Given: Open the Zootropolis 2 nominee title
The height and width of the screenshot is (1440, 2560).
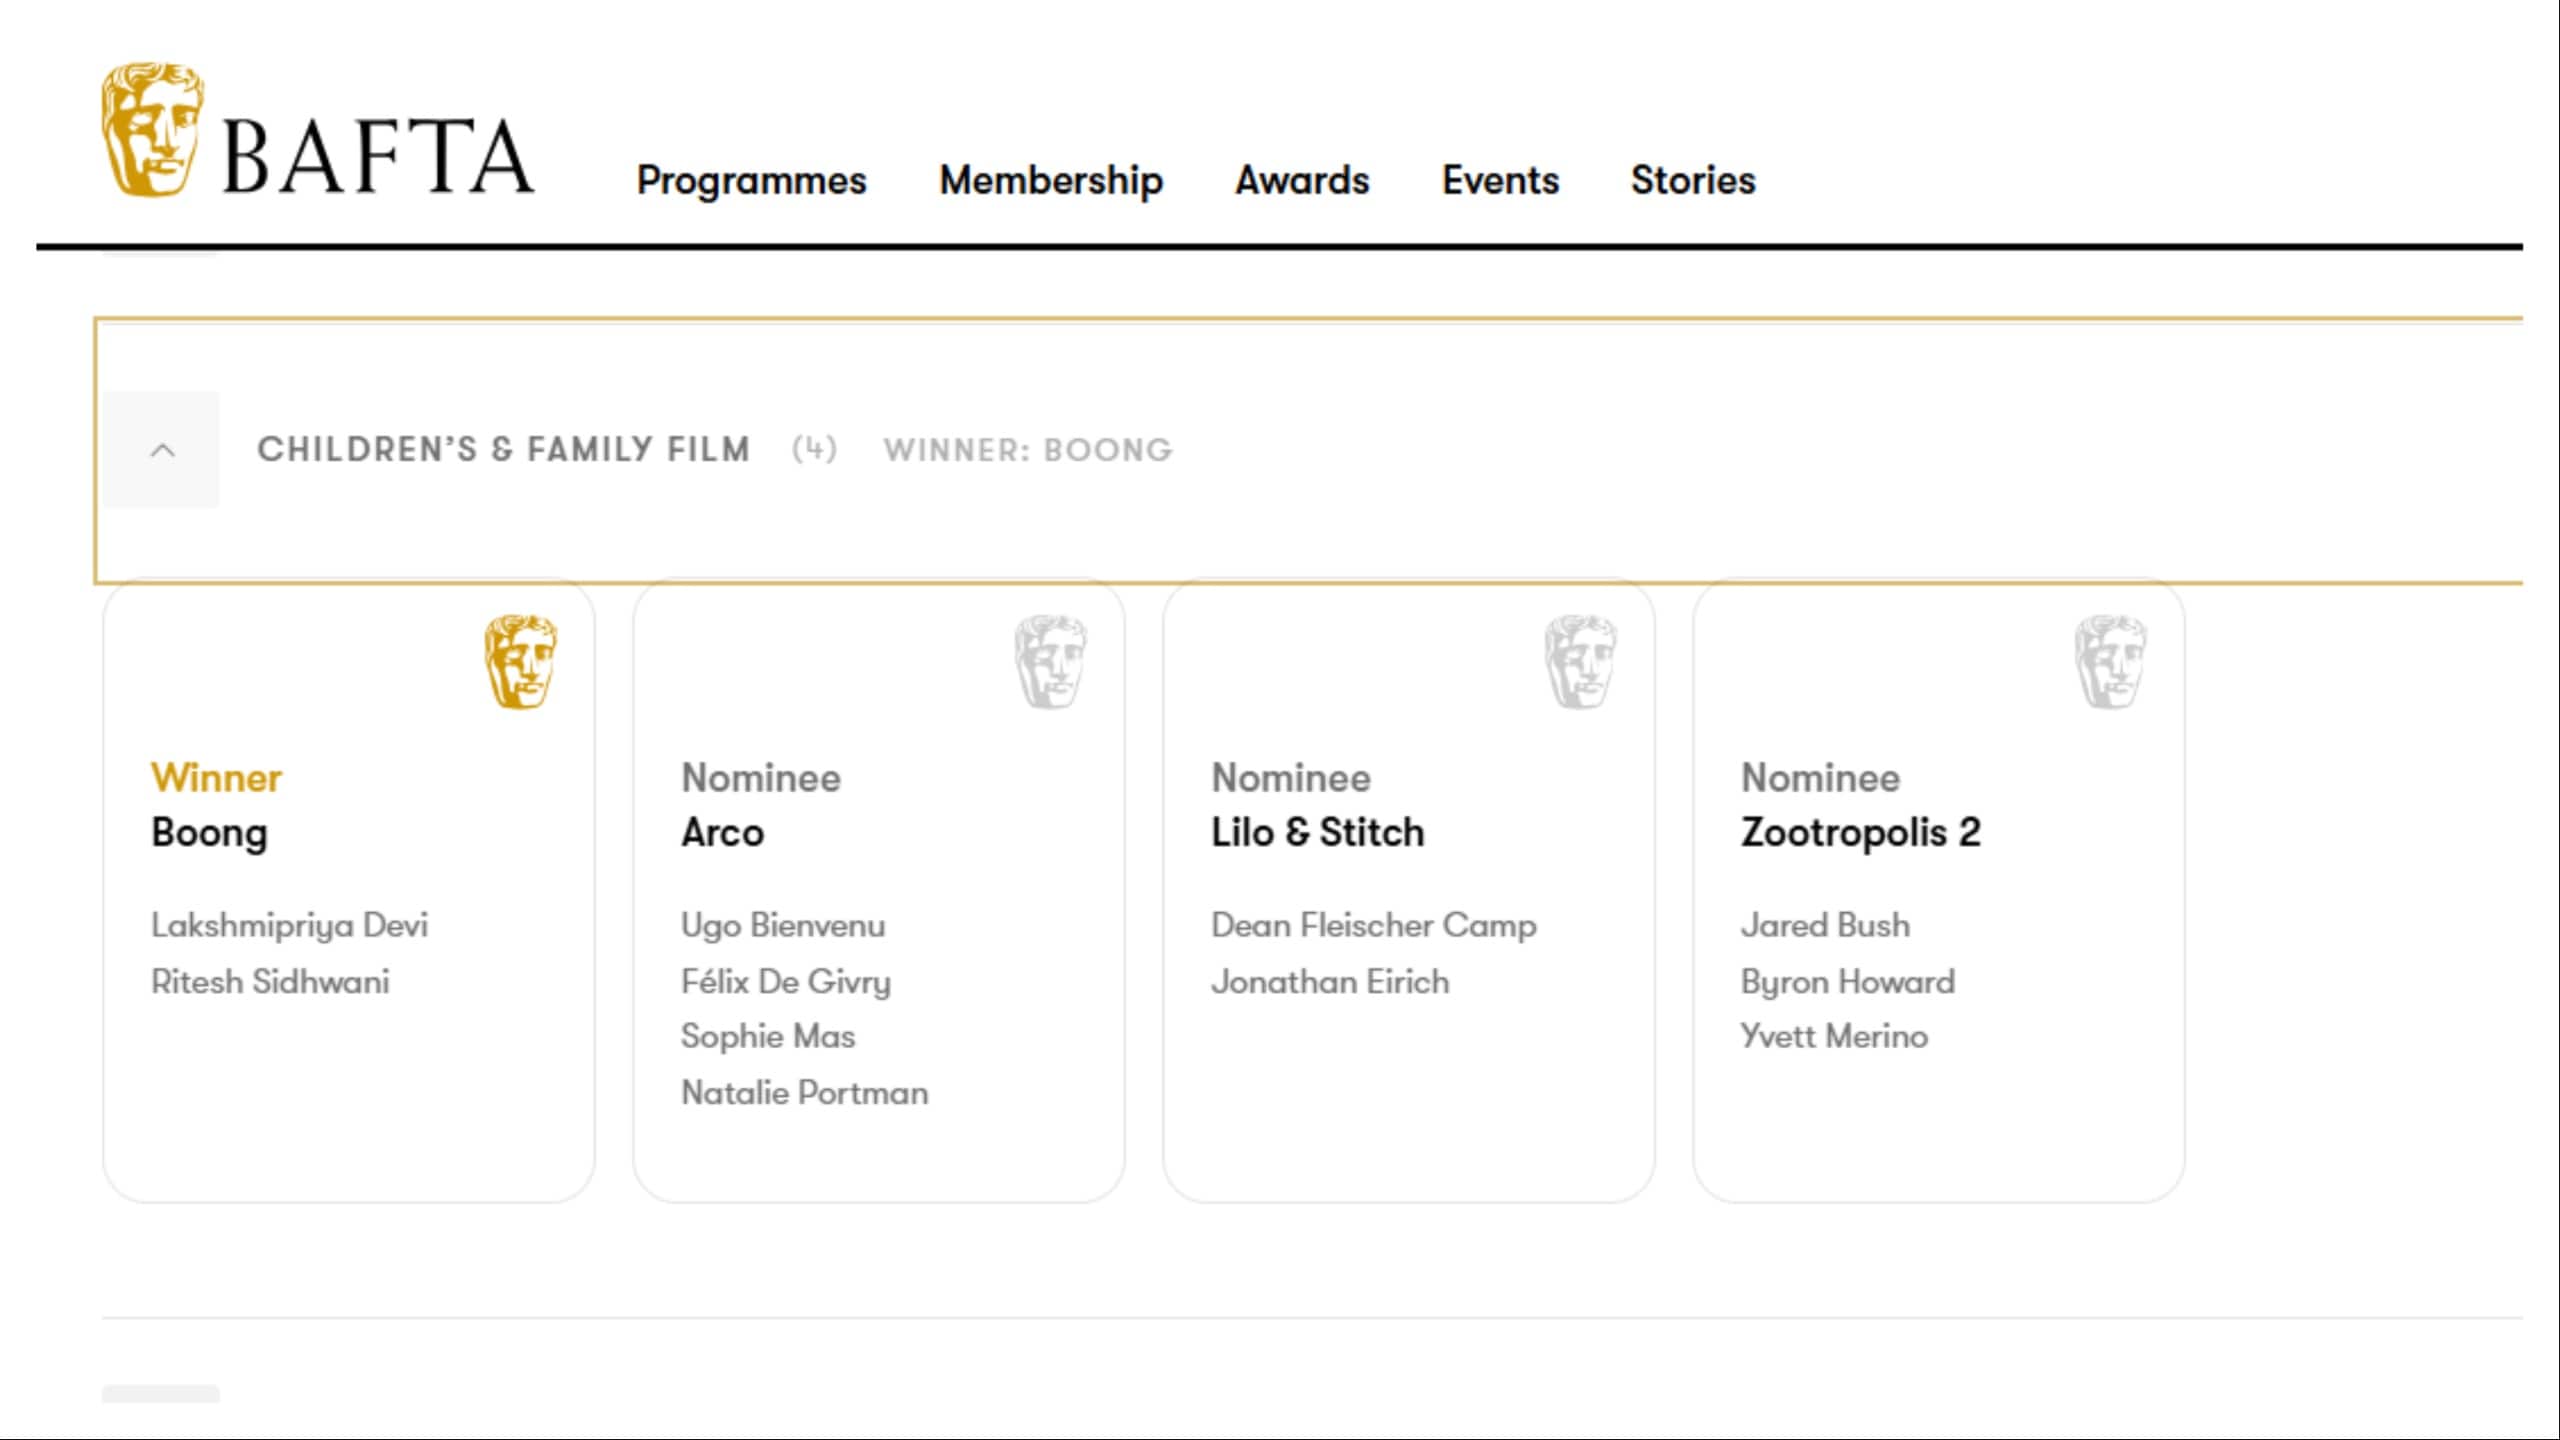Looking at the screenshot, I should click(1860, 833).
